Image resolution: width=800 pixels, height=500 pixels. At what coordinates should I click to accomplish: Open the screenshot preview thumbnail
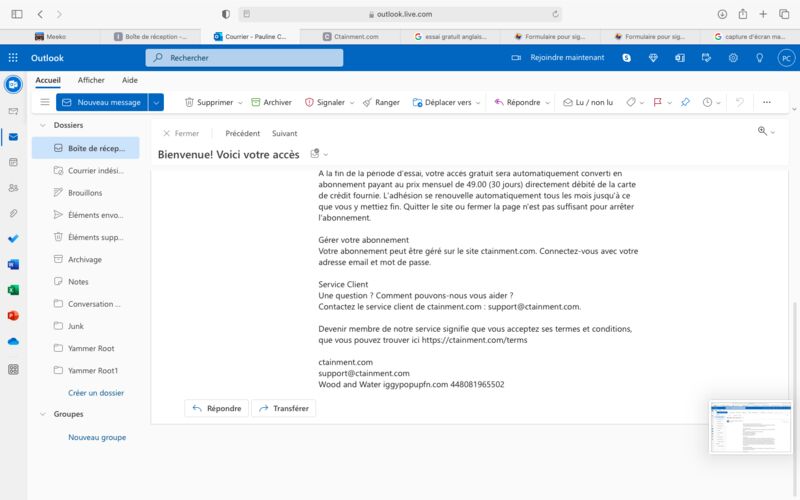(751, 427)
